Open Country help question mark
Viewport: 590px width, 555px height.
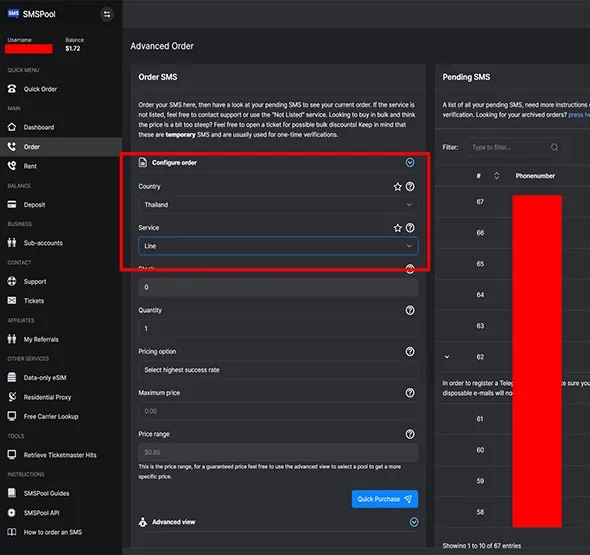pyautogui.click(x=410, y=187)
